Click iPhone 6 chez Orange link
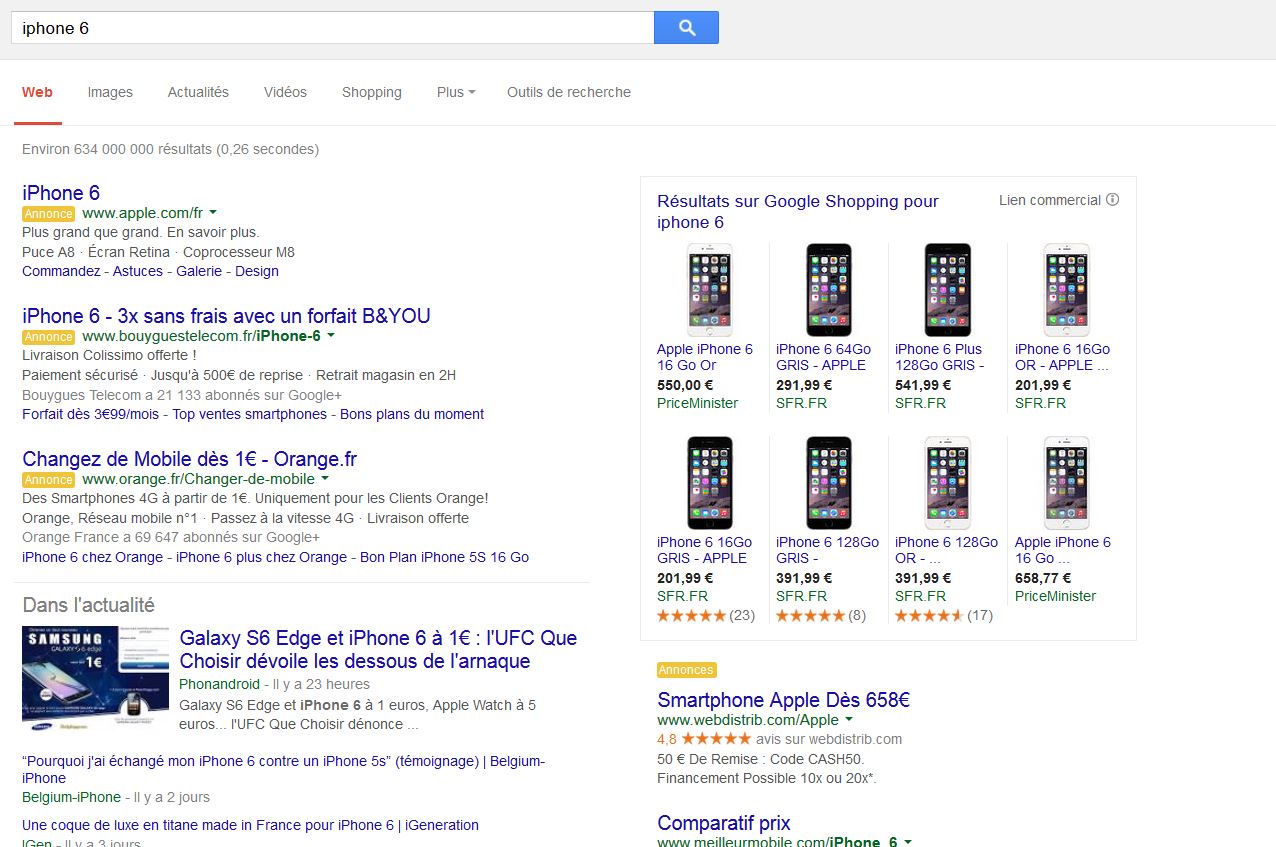 pyautogui.click(x=92, y=557)
